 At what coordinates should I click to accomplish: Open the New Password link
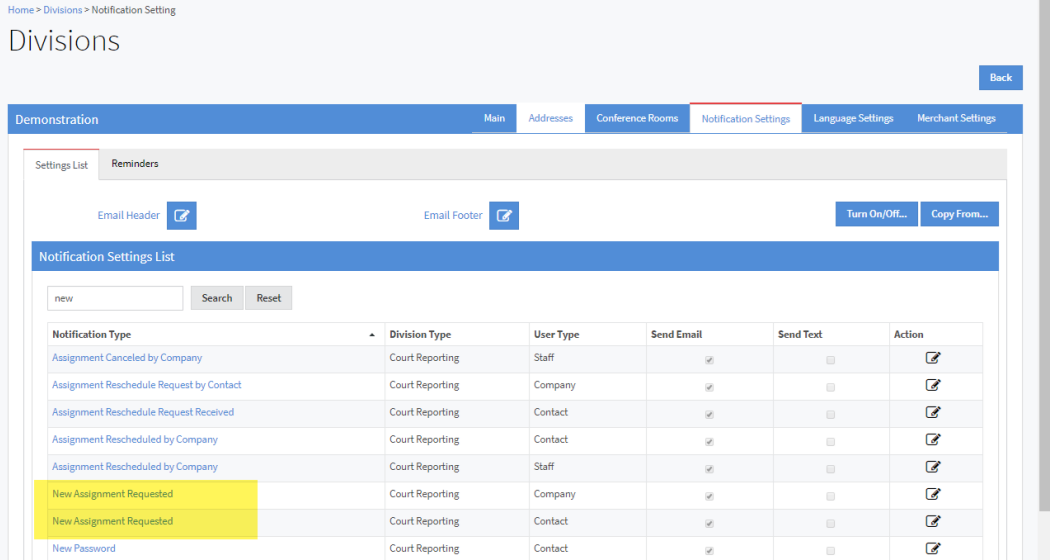[x=84, y=548]
